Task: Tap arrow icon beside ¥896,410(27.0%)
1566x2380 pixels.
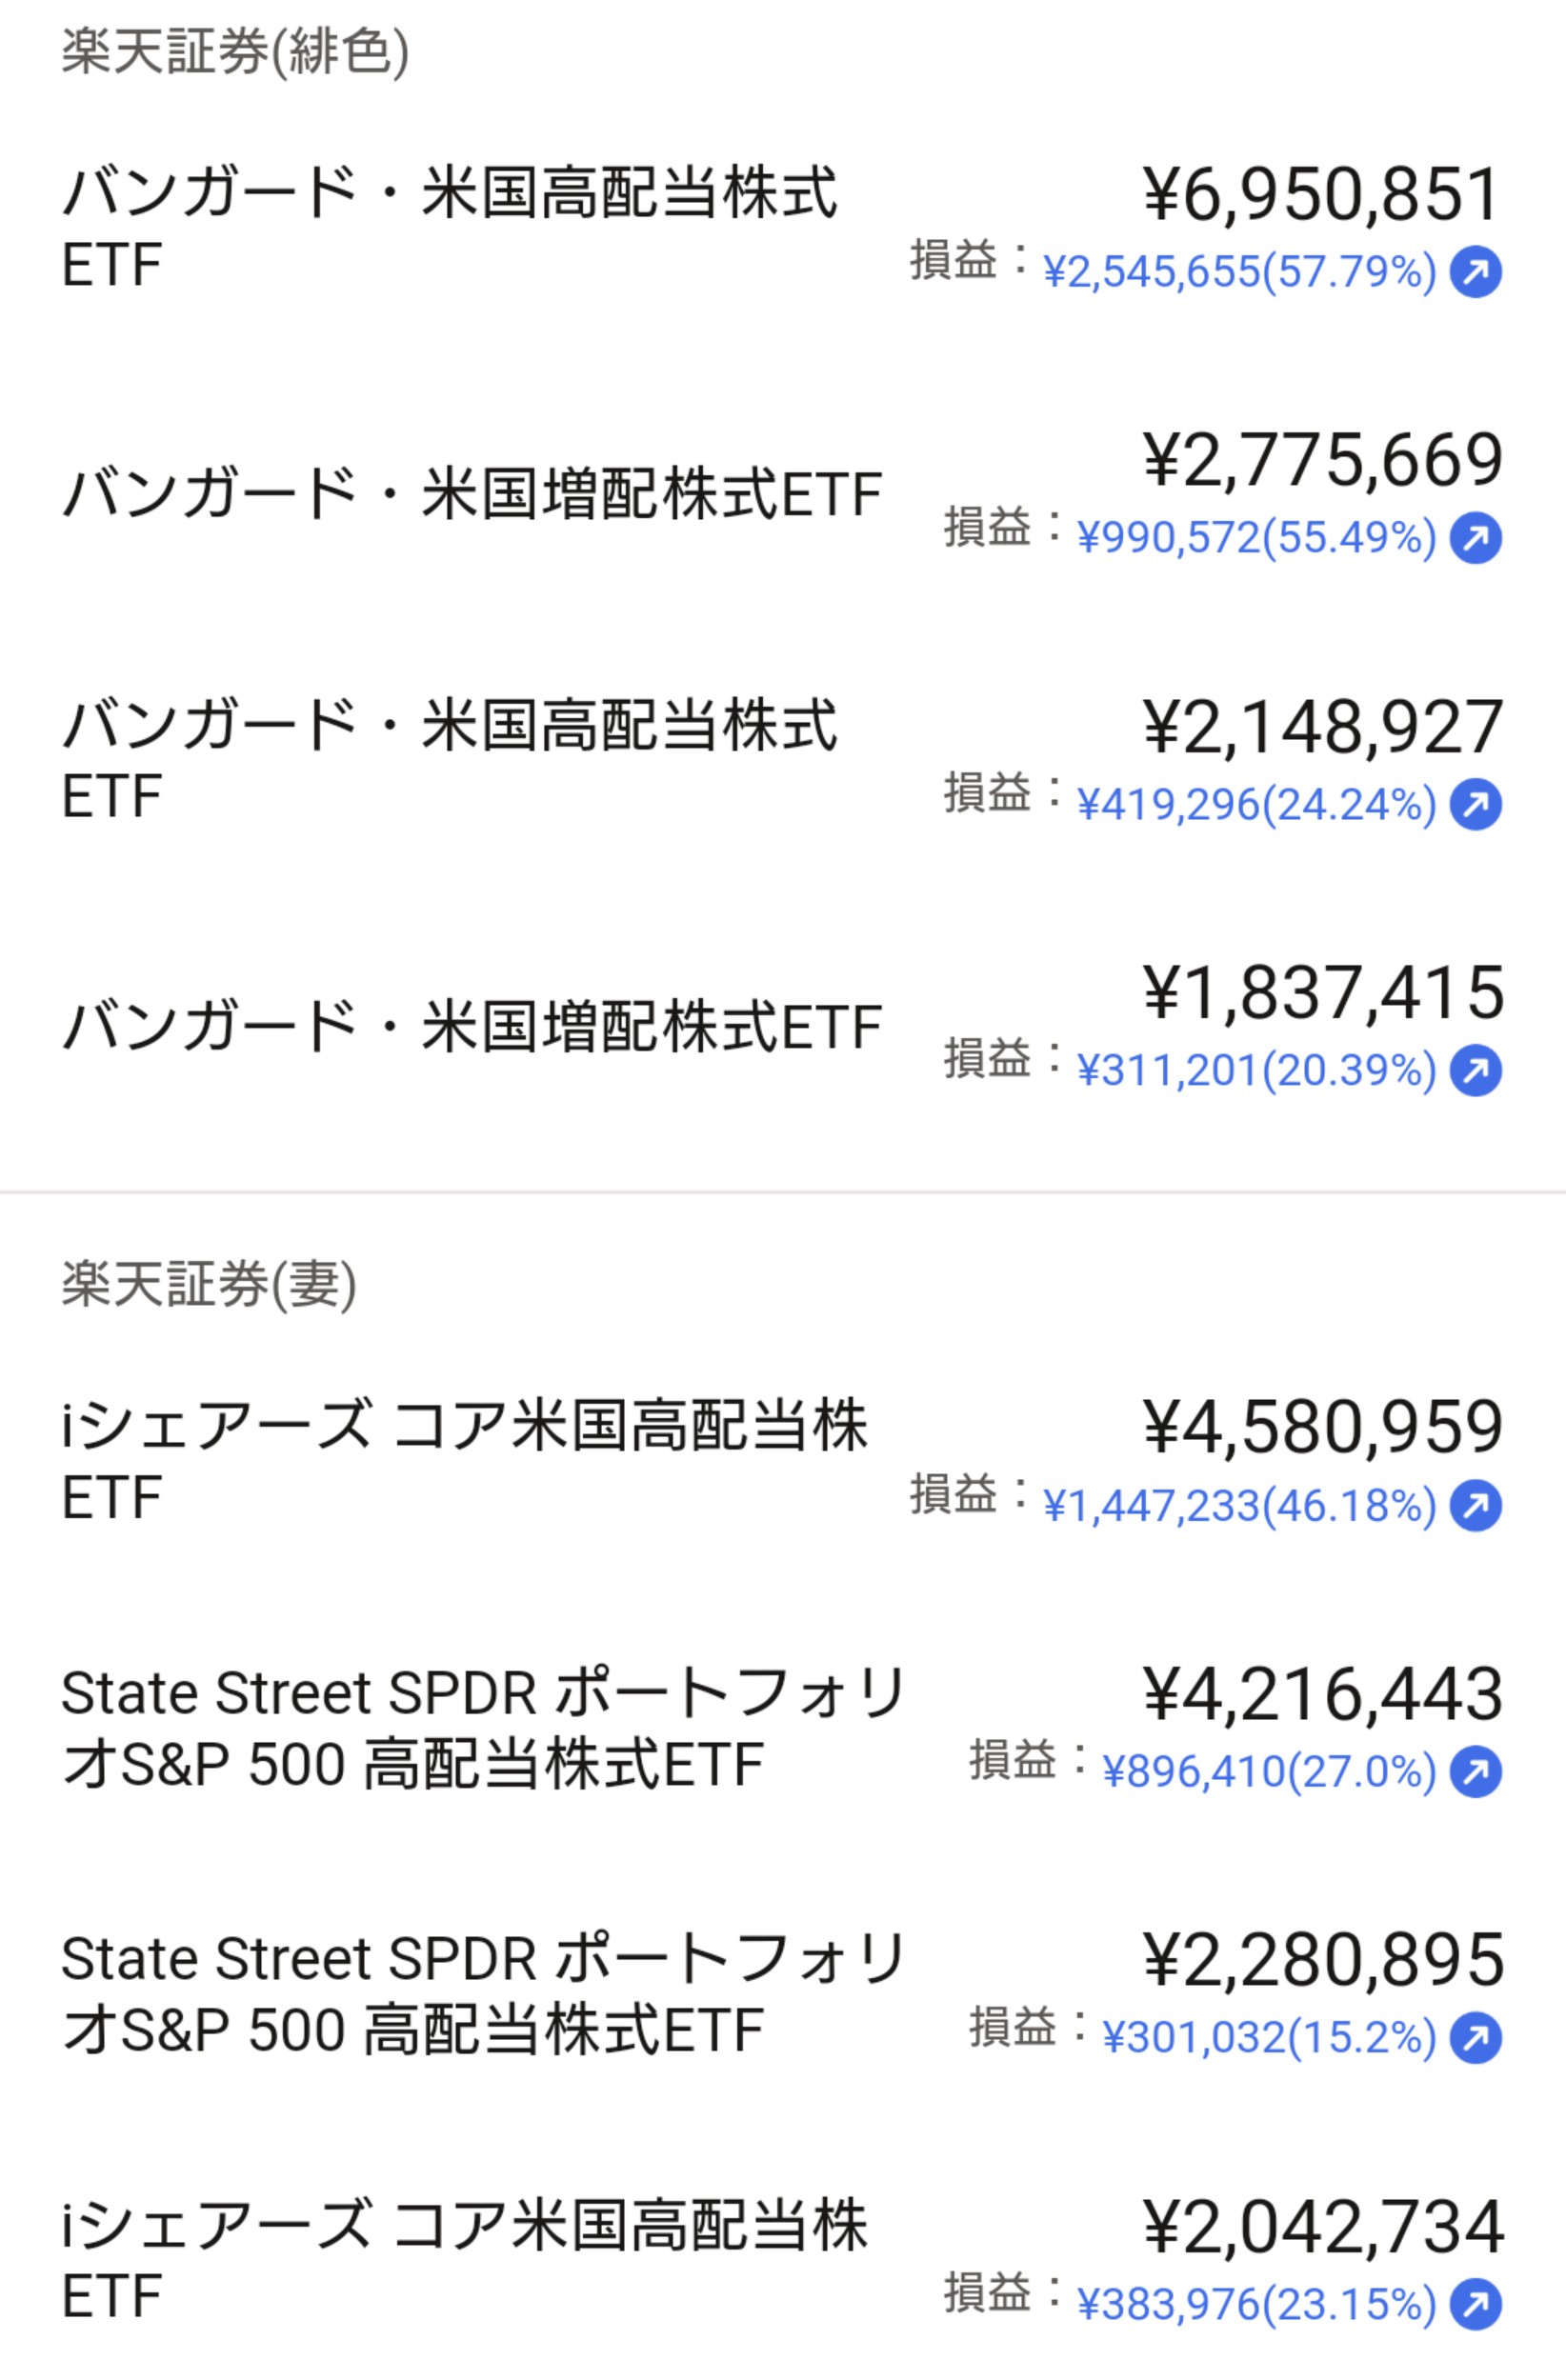Action: (x=1476, y=1771)
